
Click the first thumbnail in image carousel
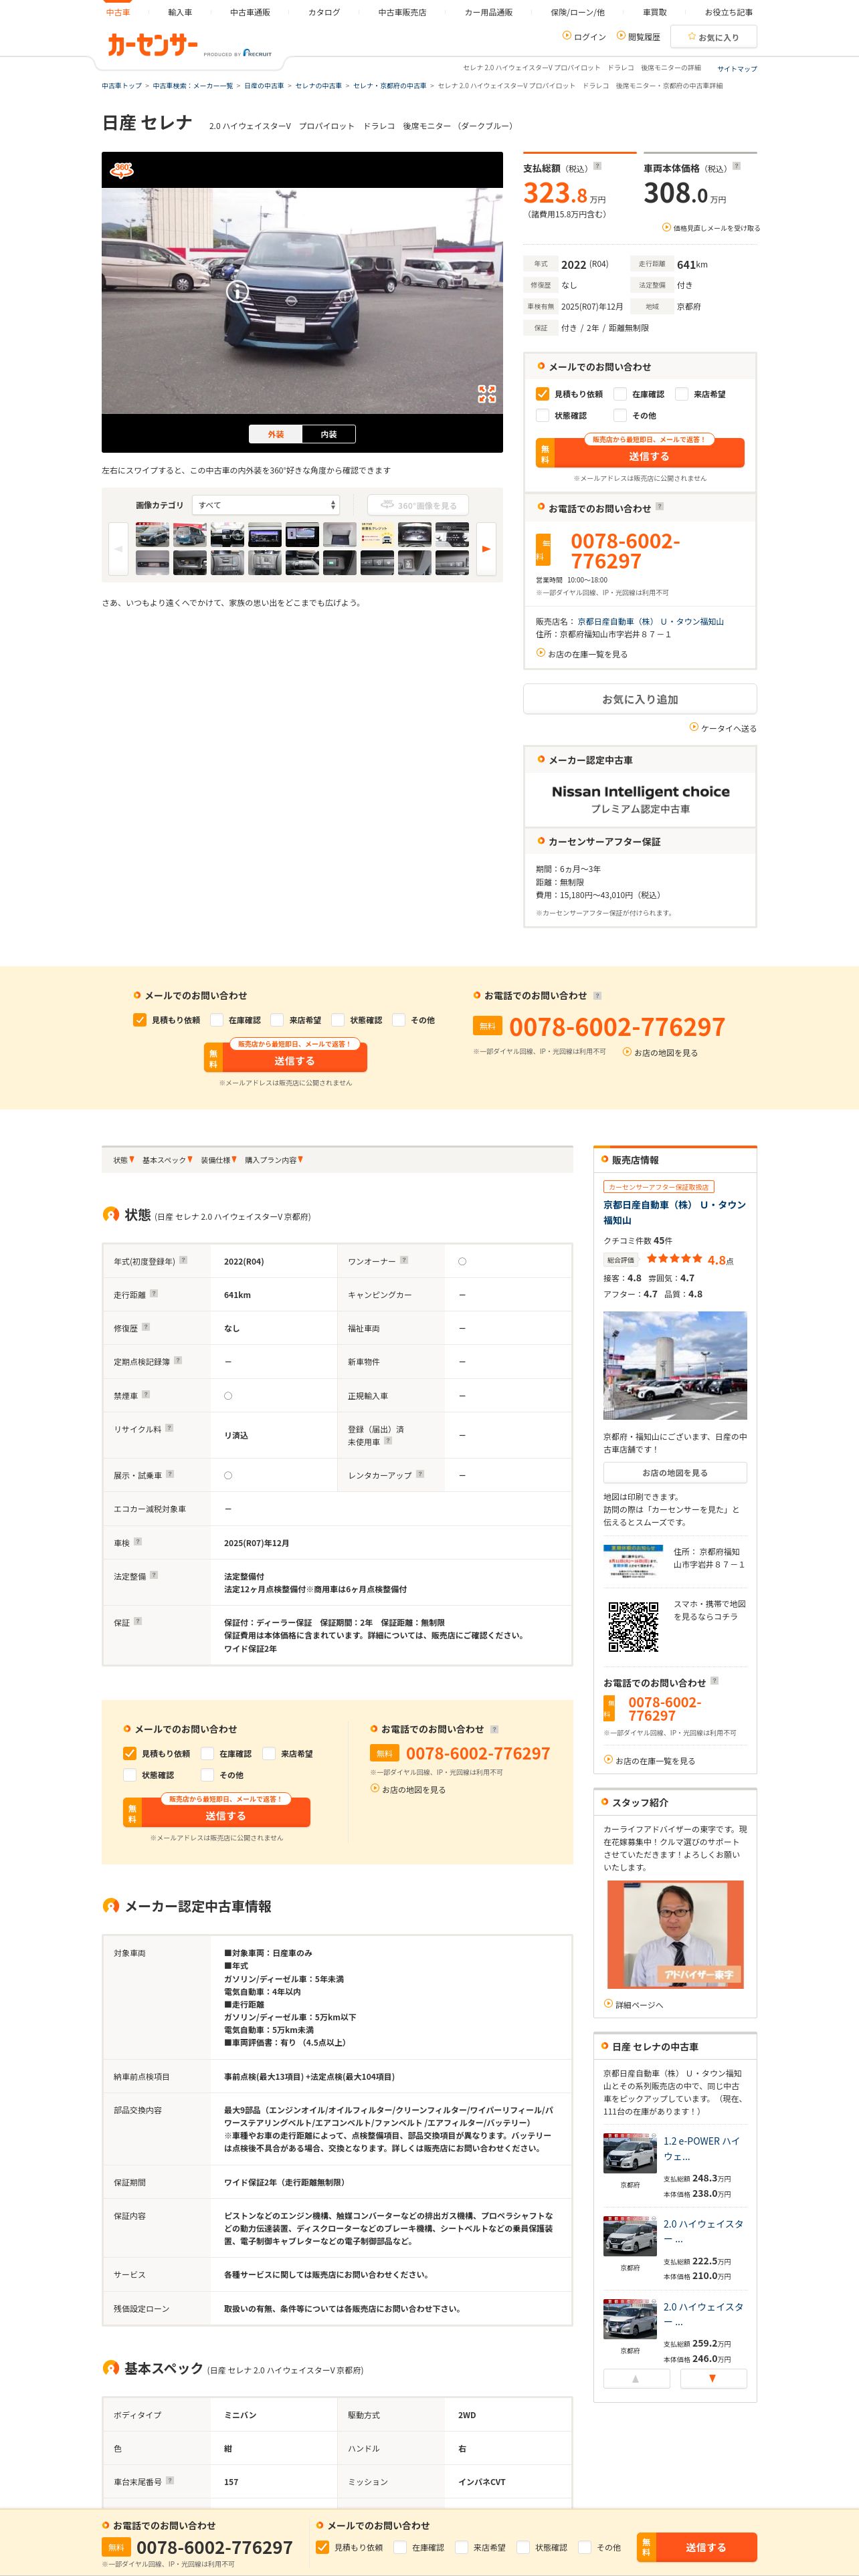coord(152,535)
